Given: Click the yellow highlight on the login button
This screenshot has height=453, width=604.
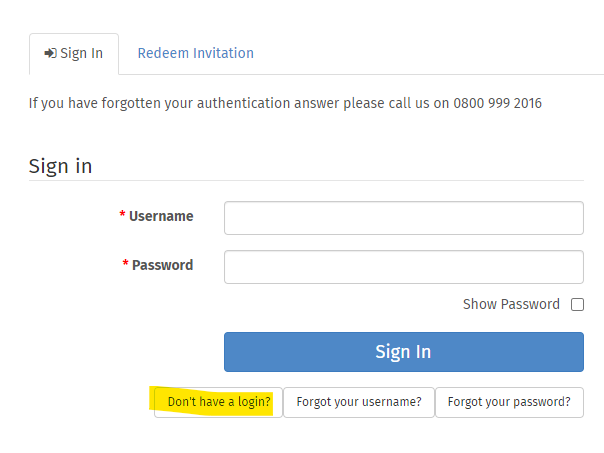Looking at the screenshot, I should click(x=211, y=401).
